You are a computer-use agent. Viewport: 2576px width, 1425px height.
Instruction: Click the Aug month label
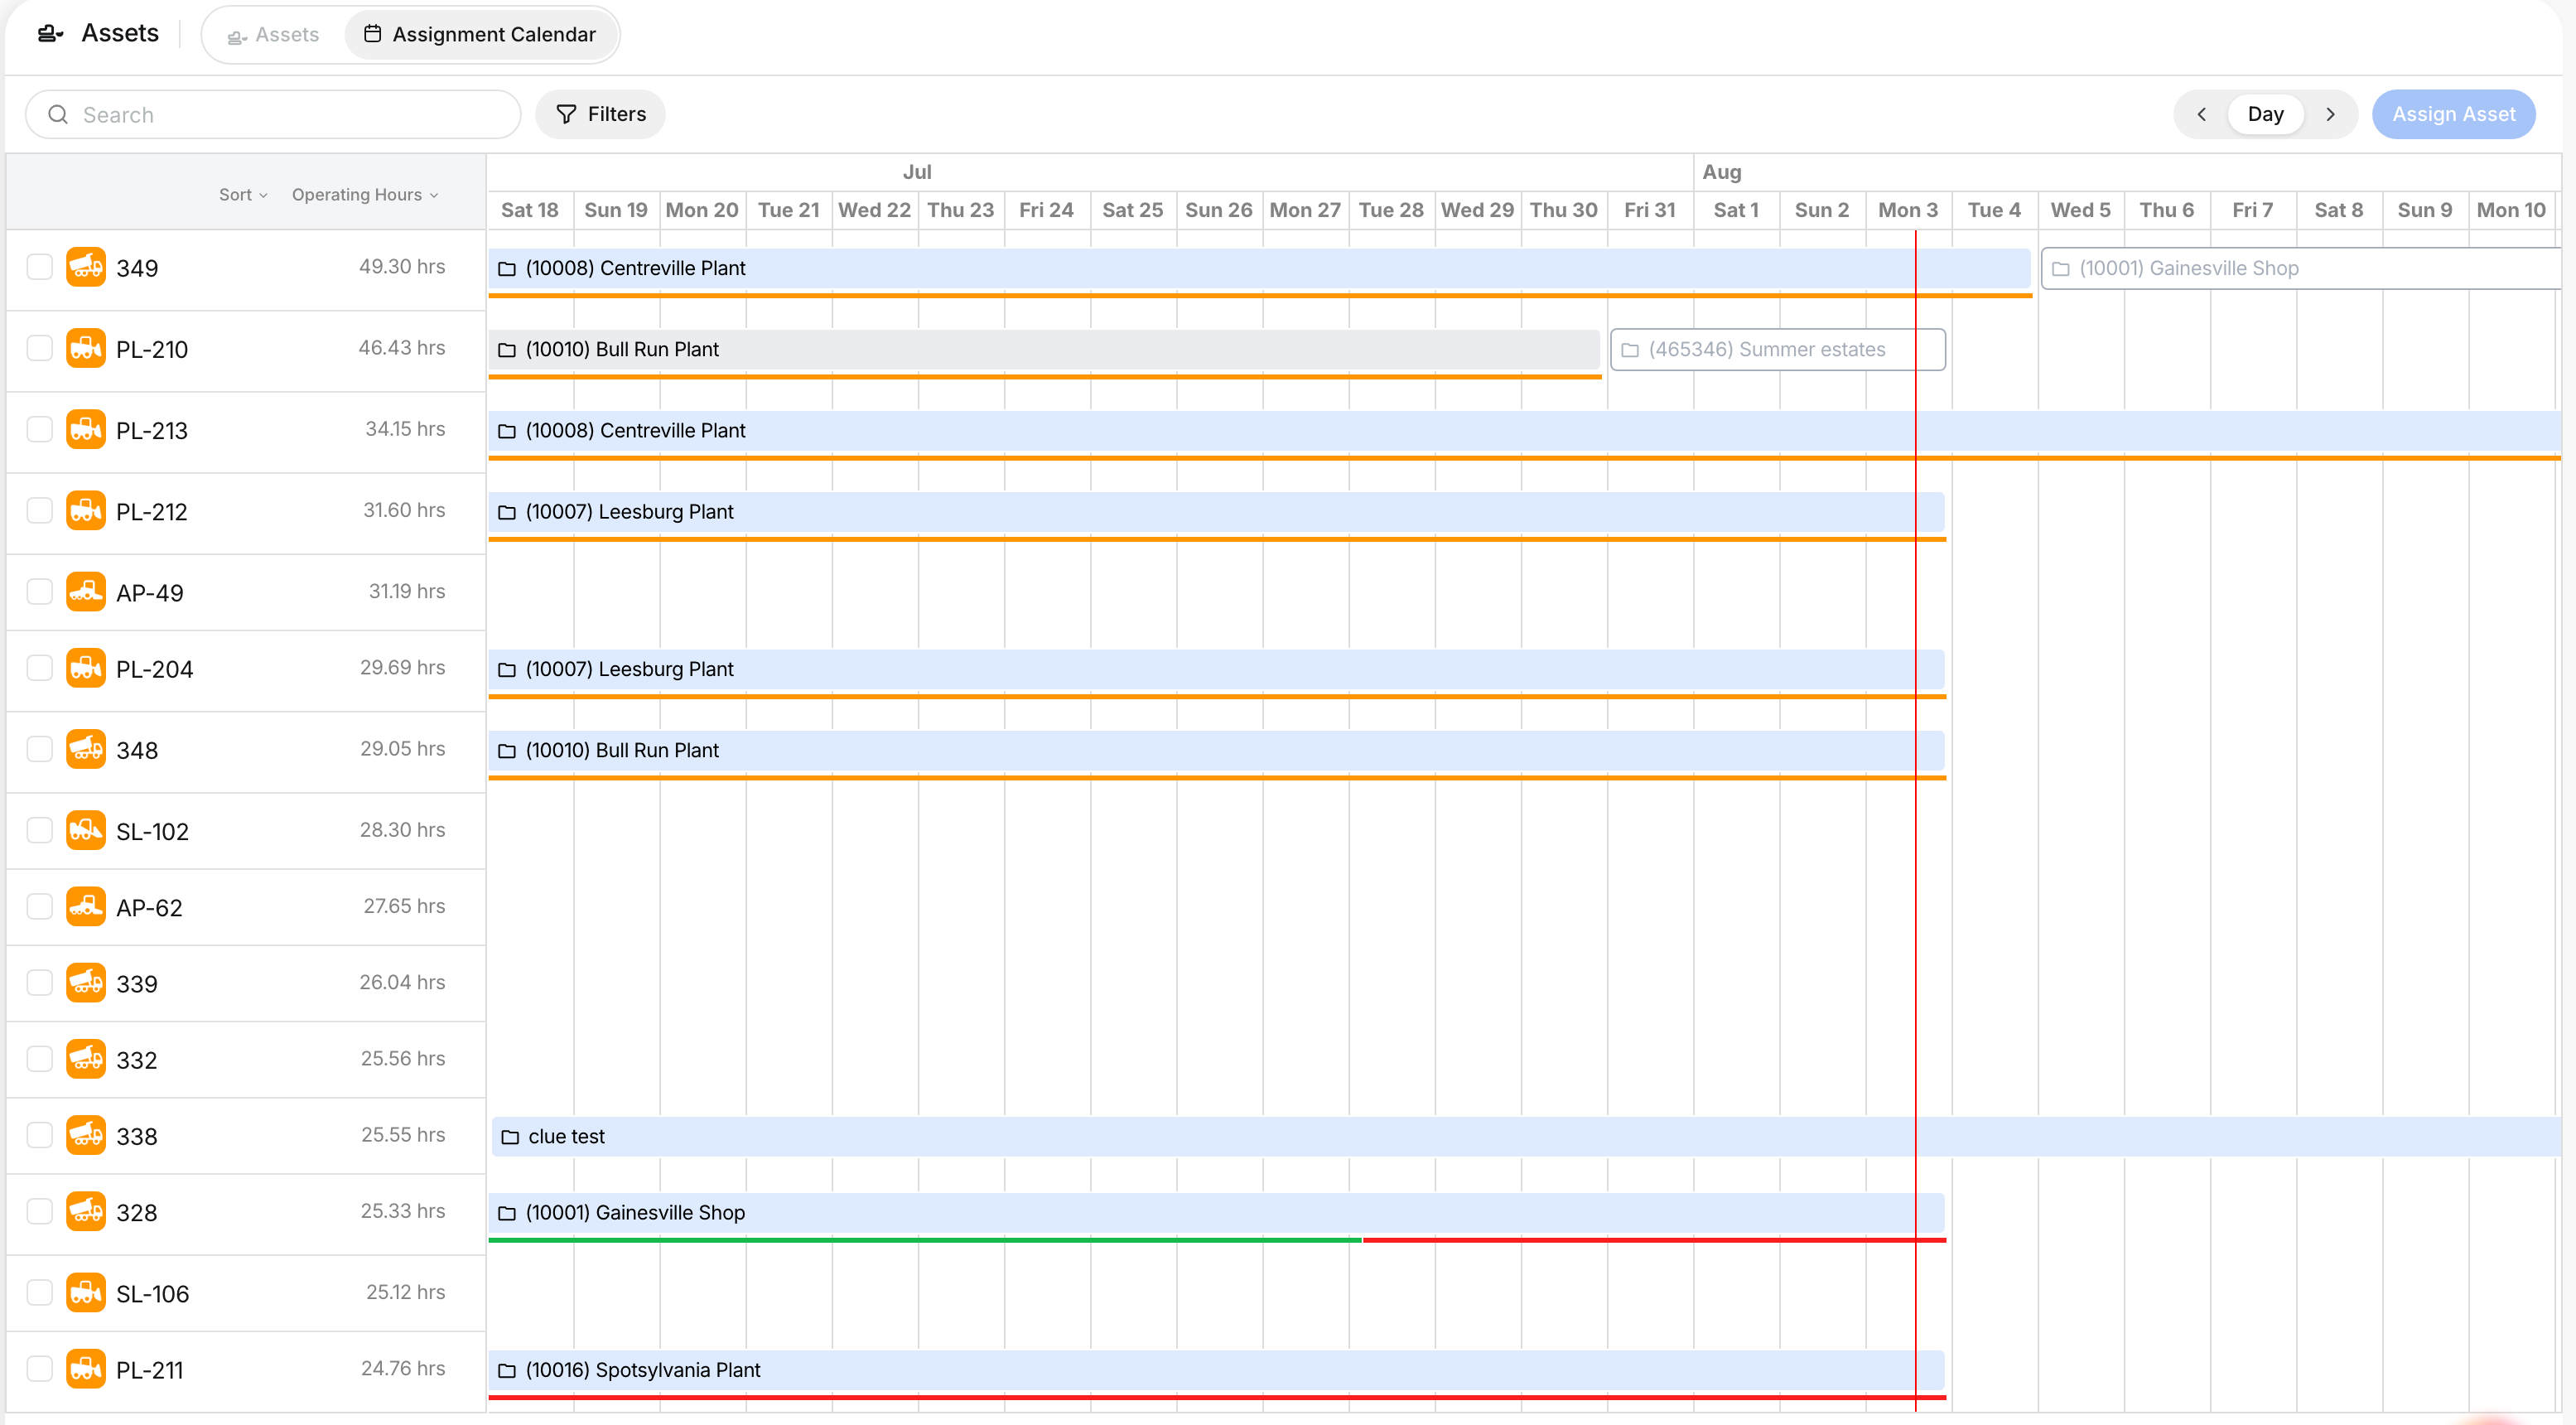pyautogui.click(x=1721, y=172)
